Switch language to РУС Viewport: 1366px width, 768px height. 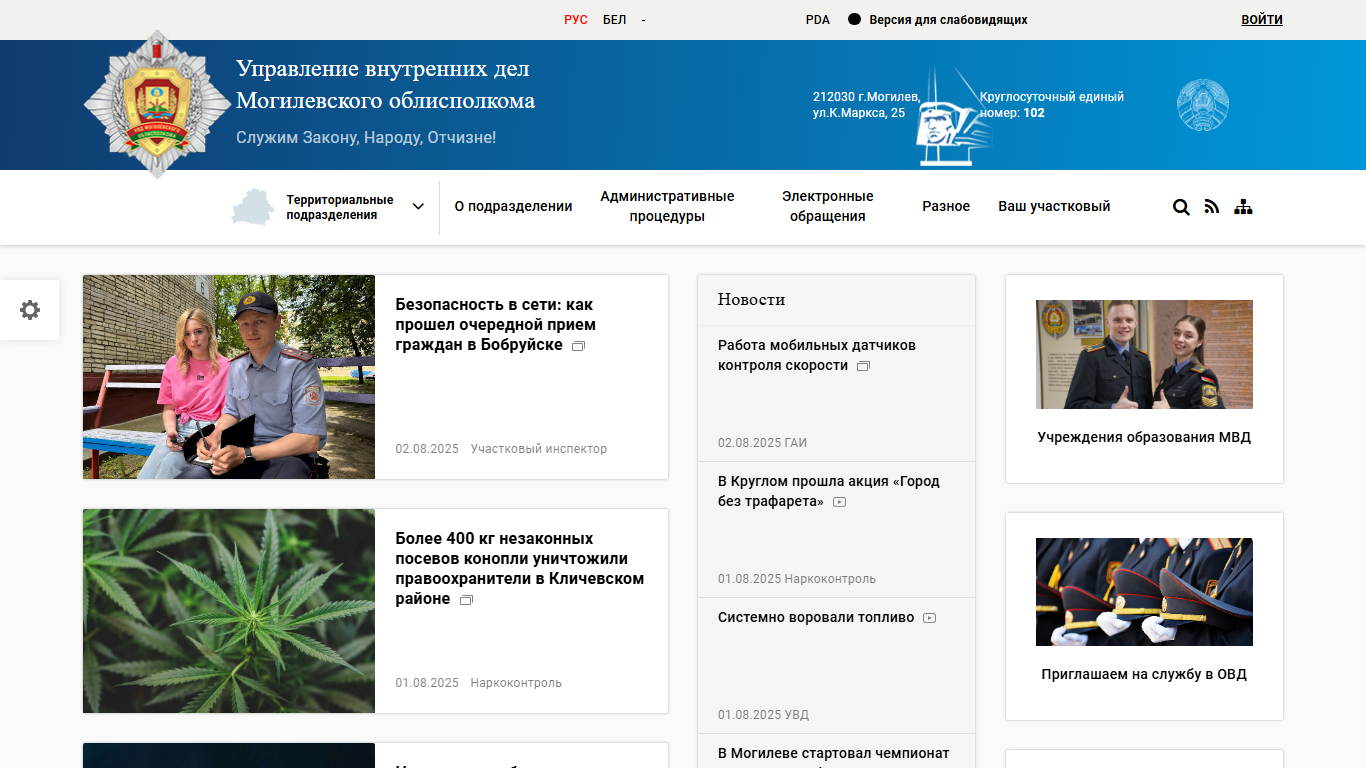(x=576, y=20)
